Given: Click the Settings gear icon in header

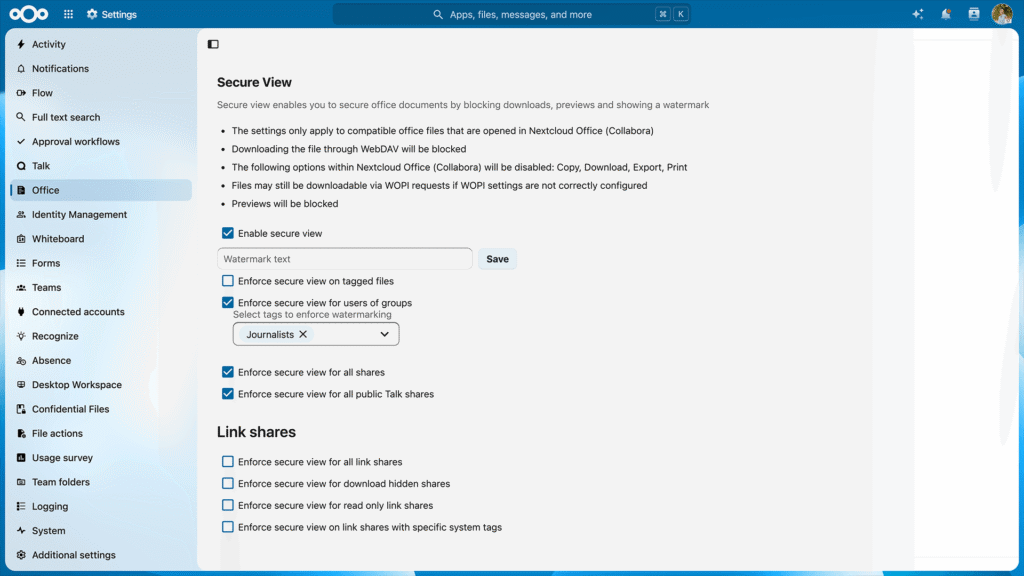Looking at the screenshot, I should tap(92, 14).
